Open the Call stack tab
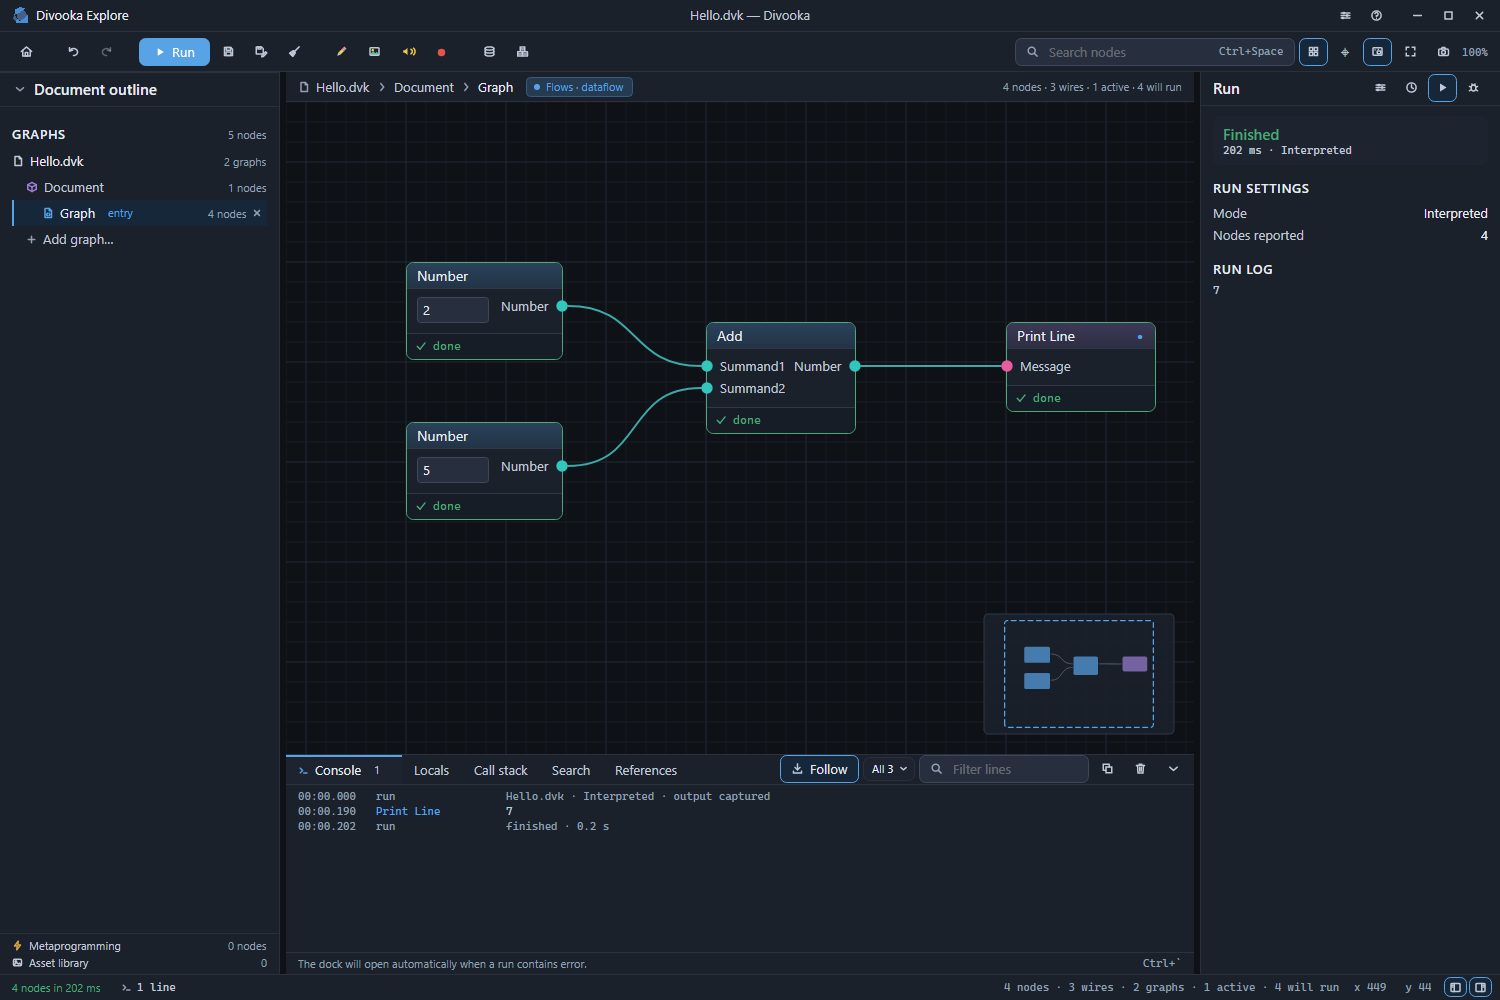Image resolution: width=1500 pixels, height=1000 pixels. click(x=500, y=770)
